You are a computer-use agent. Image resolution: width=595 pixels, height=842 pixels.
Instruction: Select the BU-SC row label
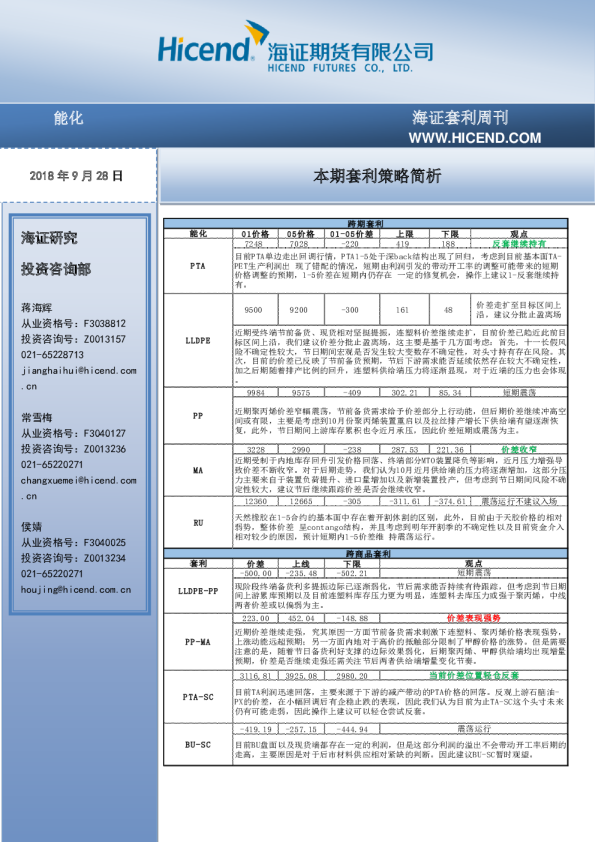(x=198, y=745)
